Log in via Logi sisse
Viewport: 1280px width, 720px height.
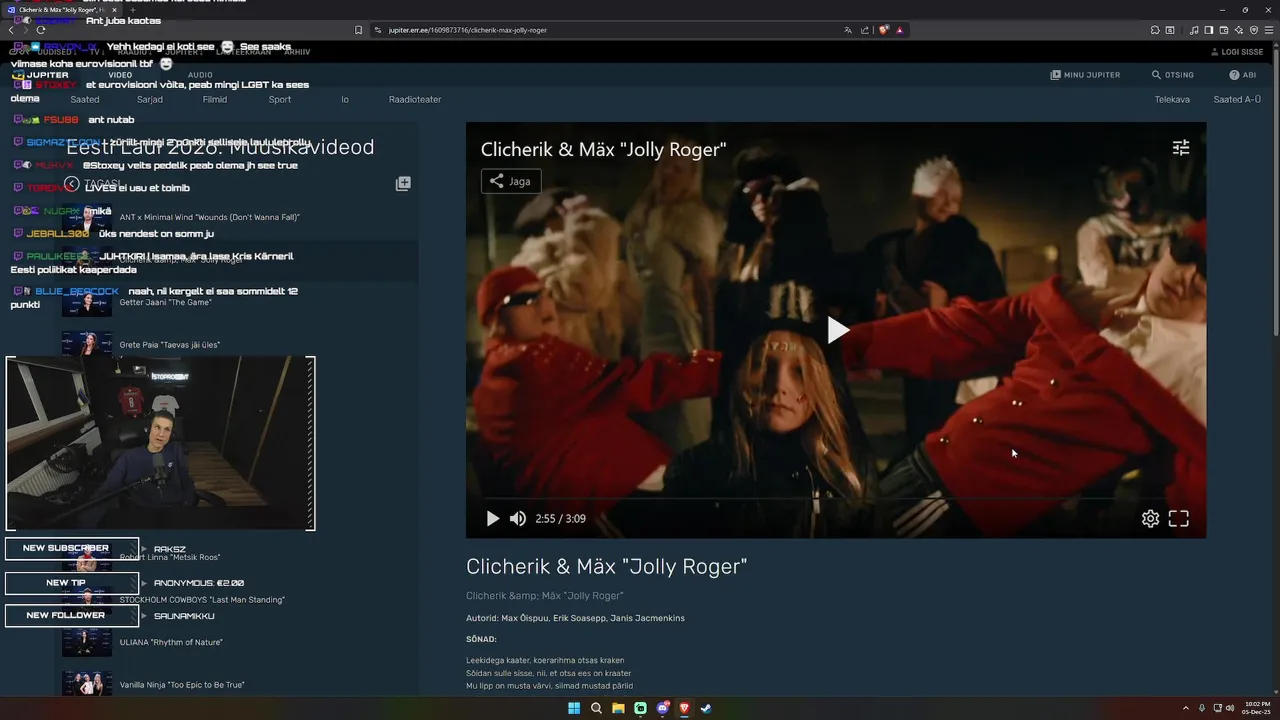(x=1237, y=52)
